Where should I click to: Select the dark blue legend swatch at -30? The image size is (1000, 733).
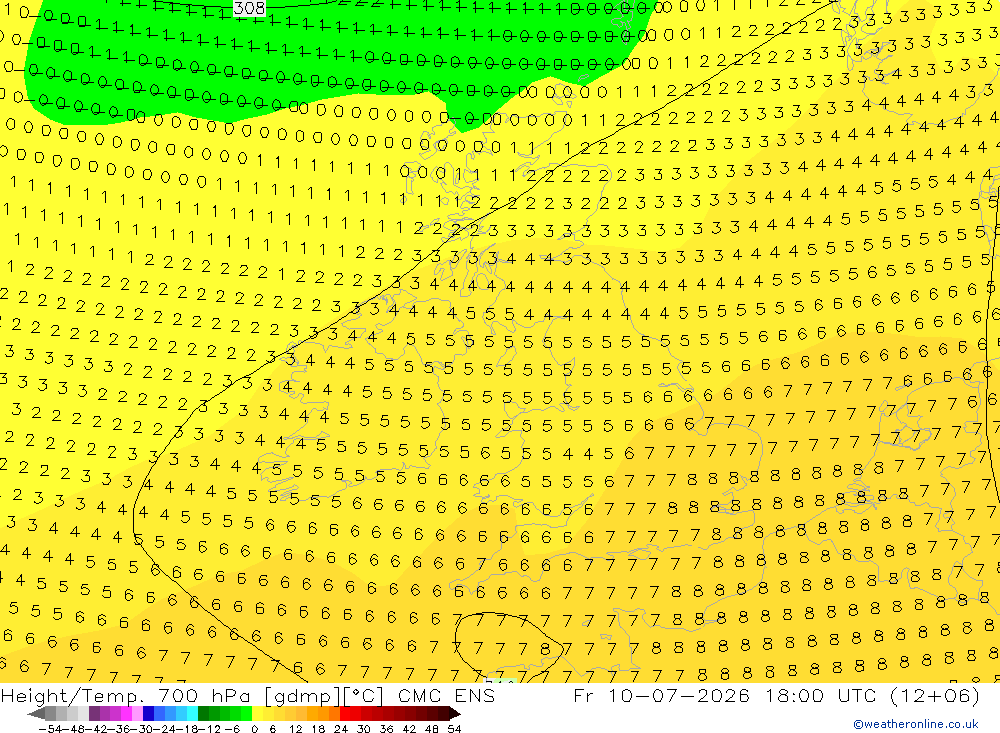point(148,713)
